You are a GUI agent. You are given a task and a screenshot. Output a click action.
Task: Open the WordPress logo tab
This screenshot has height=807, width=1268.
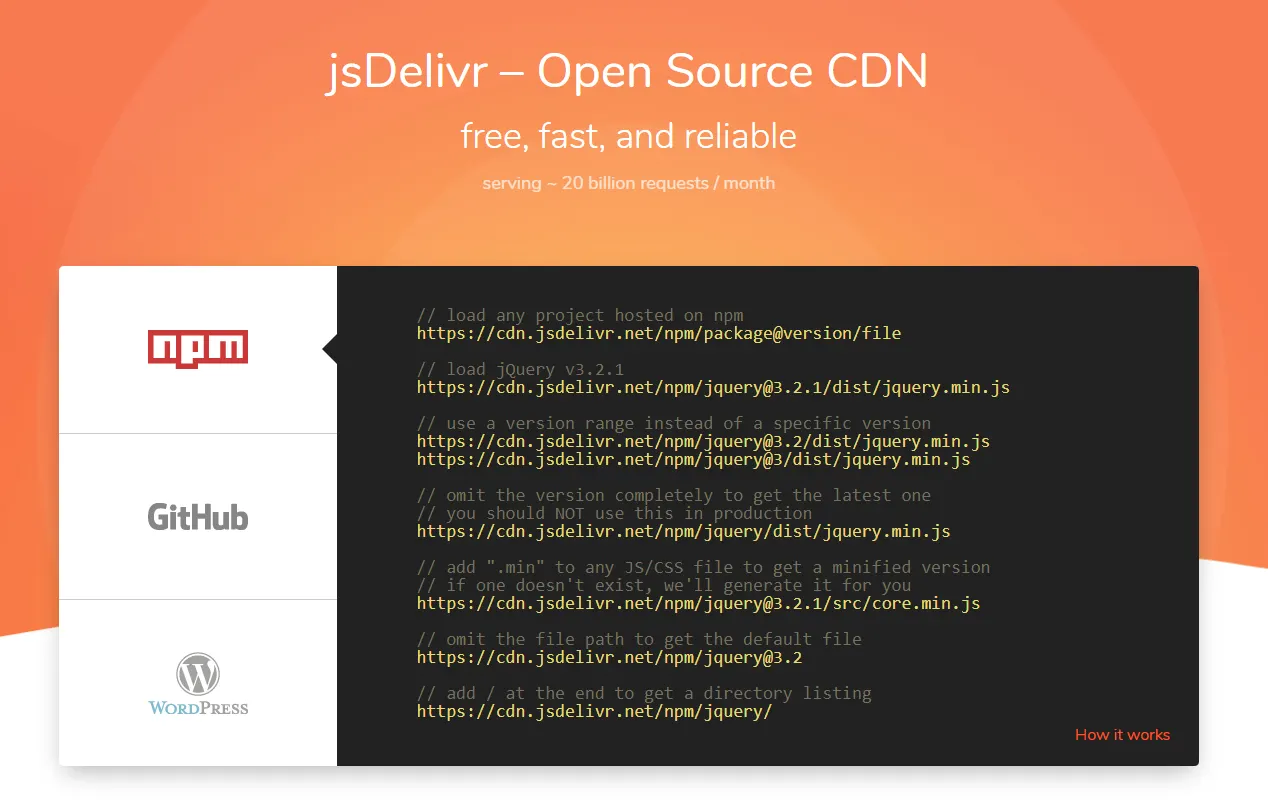pyautogui.click(x=198, y=684)
